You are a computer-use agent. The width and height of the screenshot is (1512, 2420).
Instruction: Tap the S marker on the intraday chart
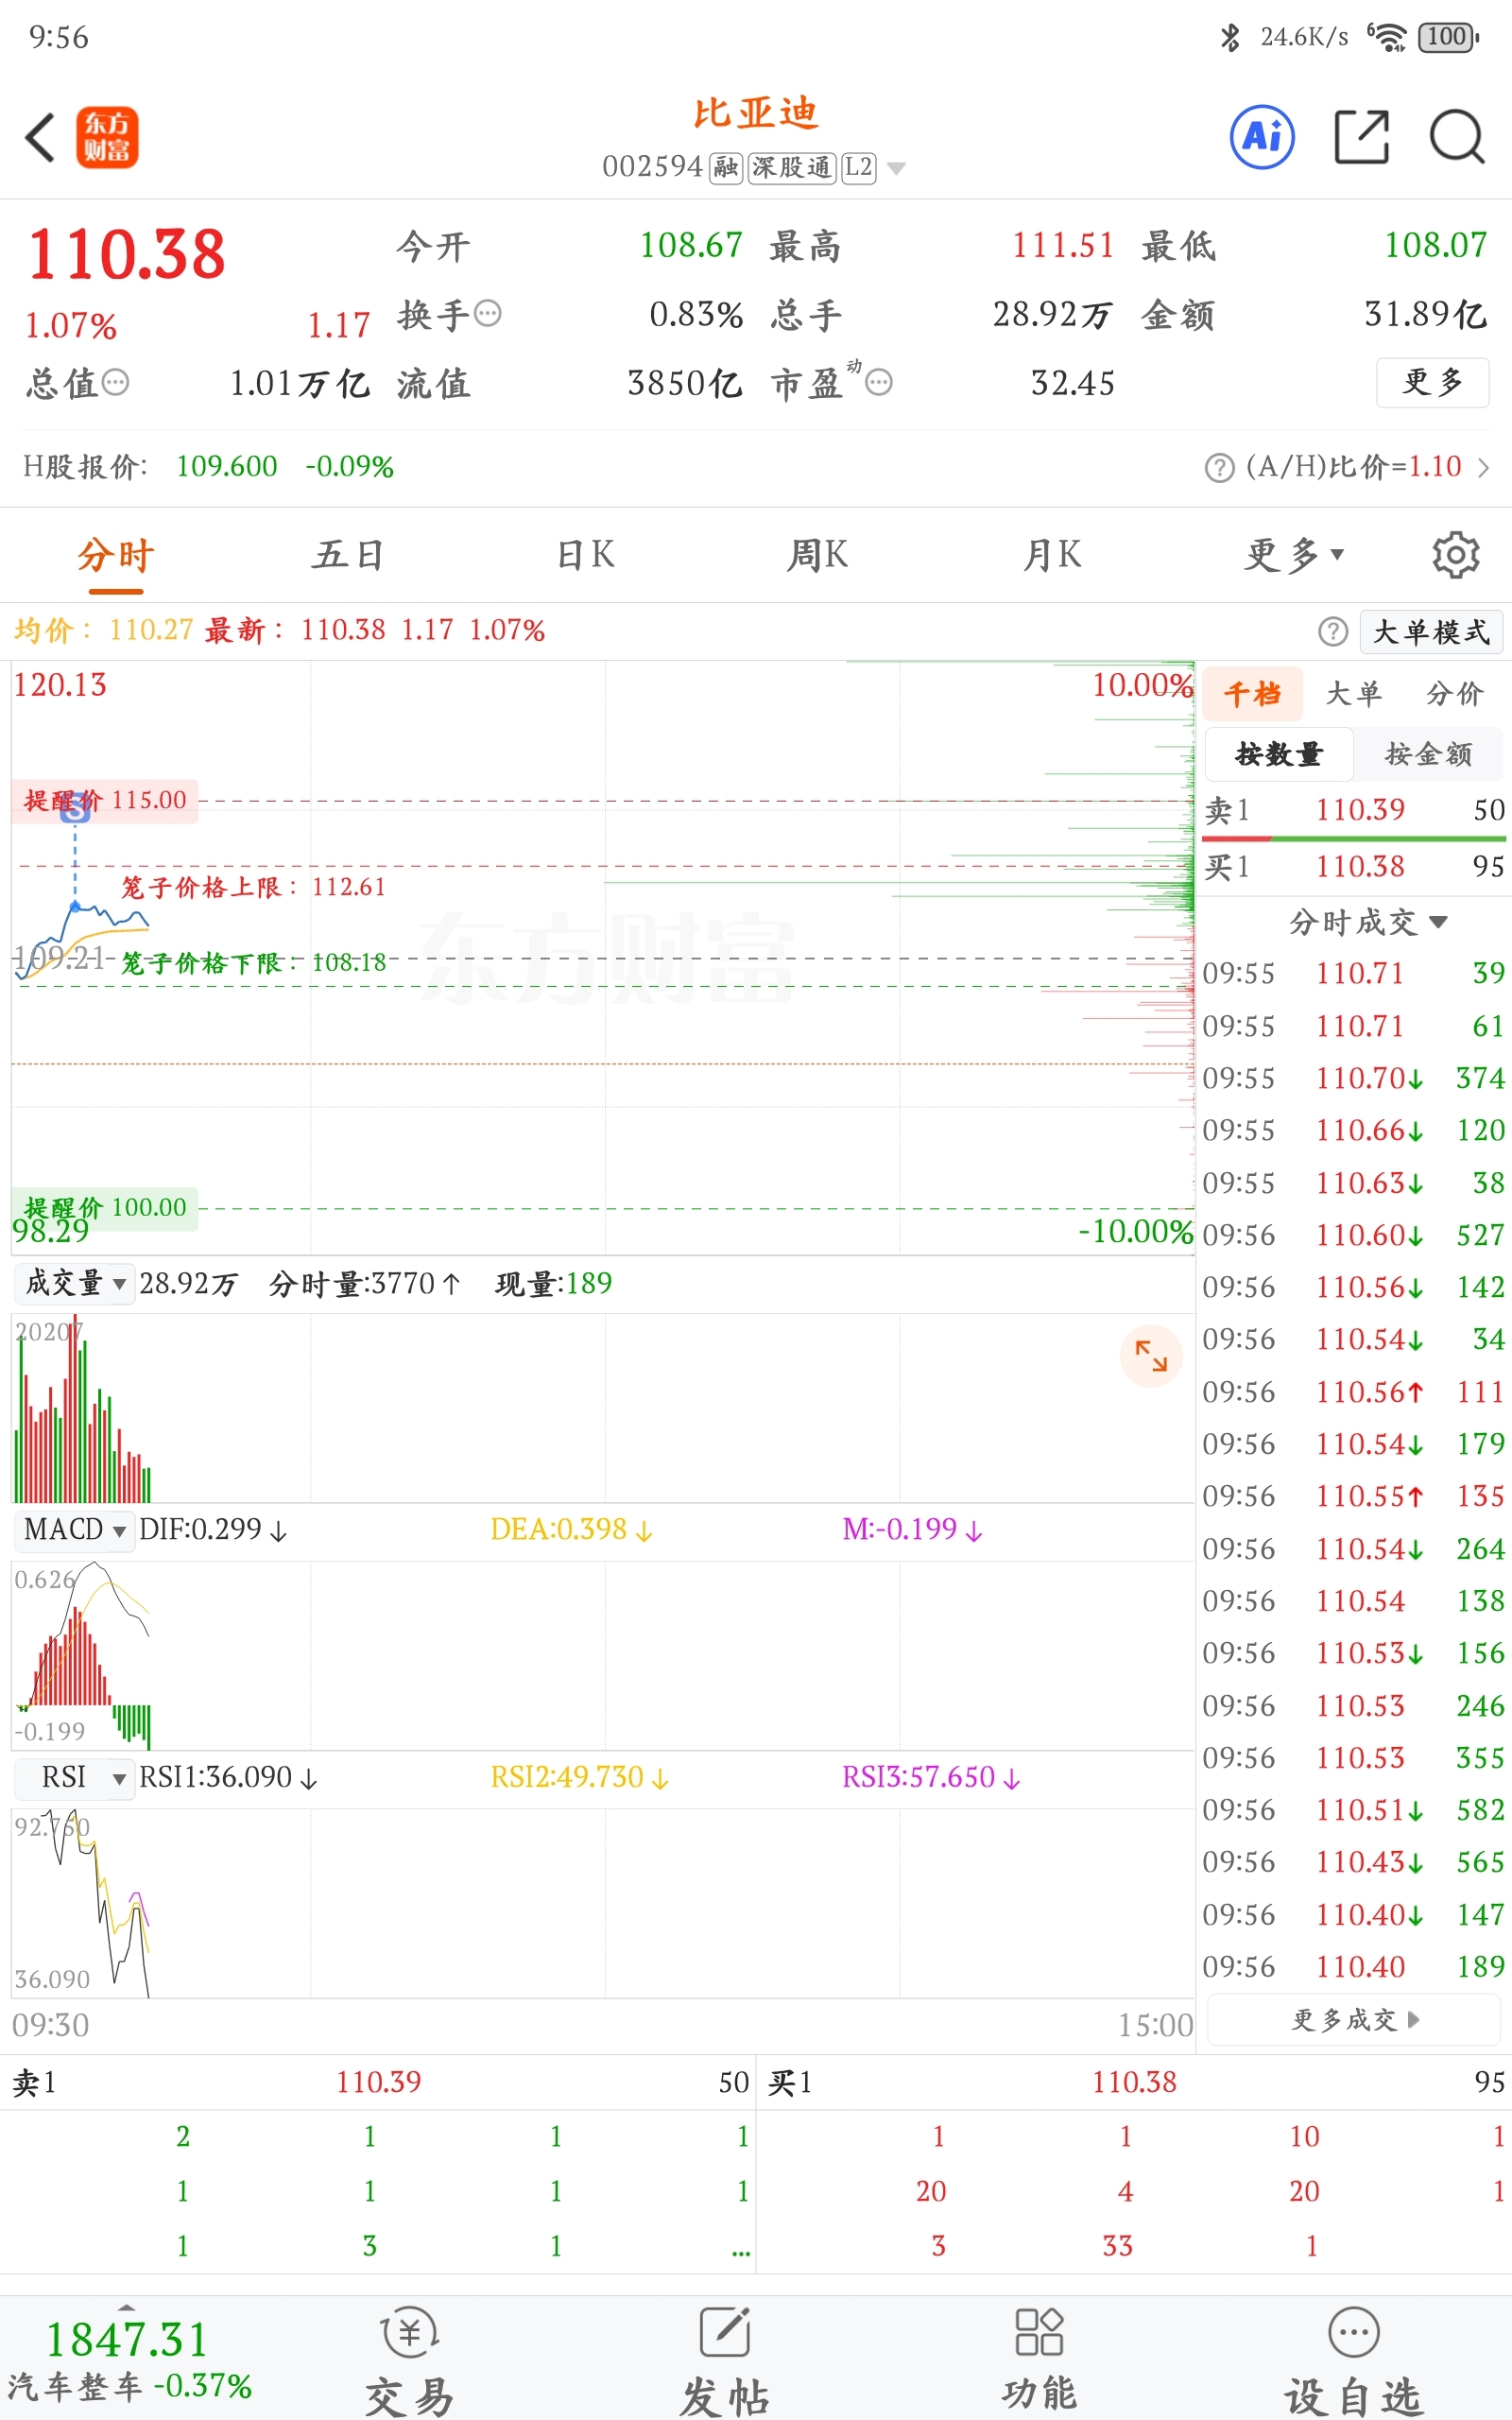75,807
